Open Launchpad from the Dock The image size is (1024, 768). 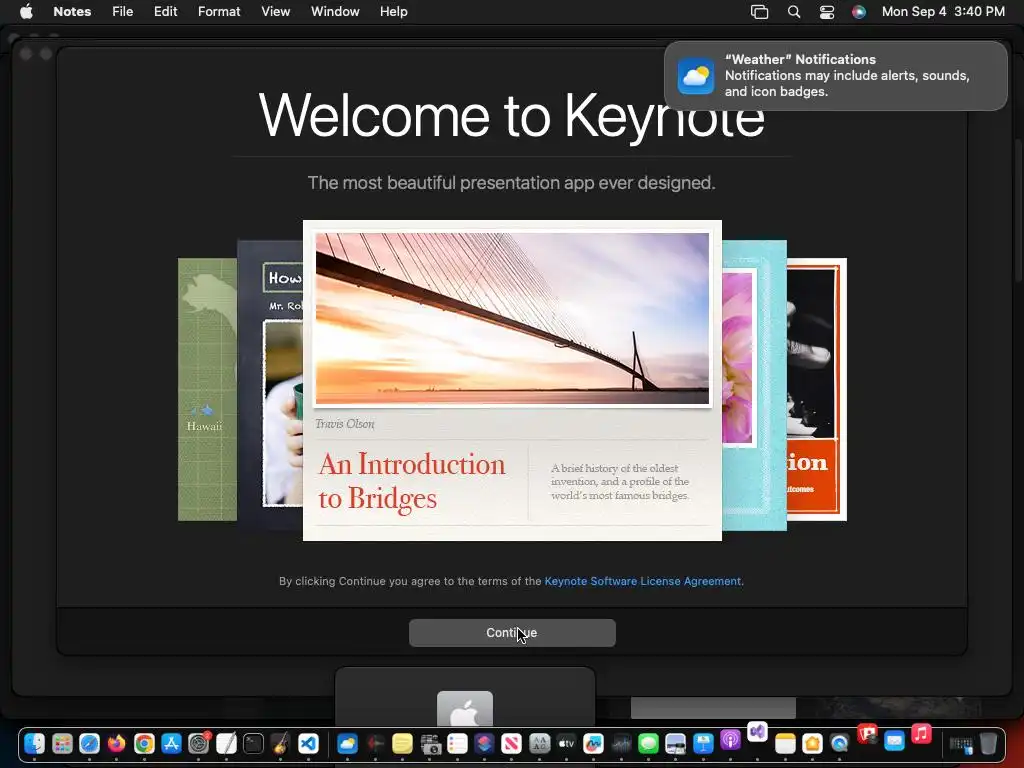(x=62, y=743)
